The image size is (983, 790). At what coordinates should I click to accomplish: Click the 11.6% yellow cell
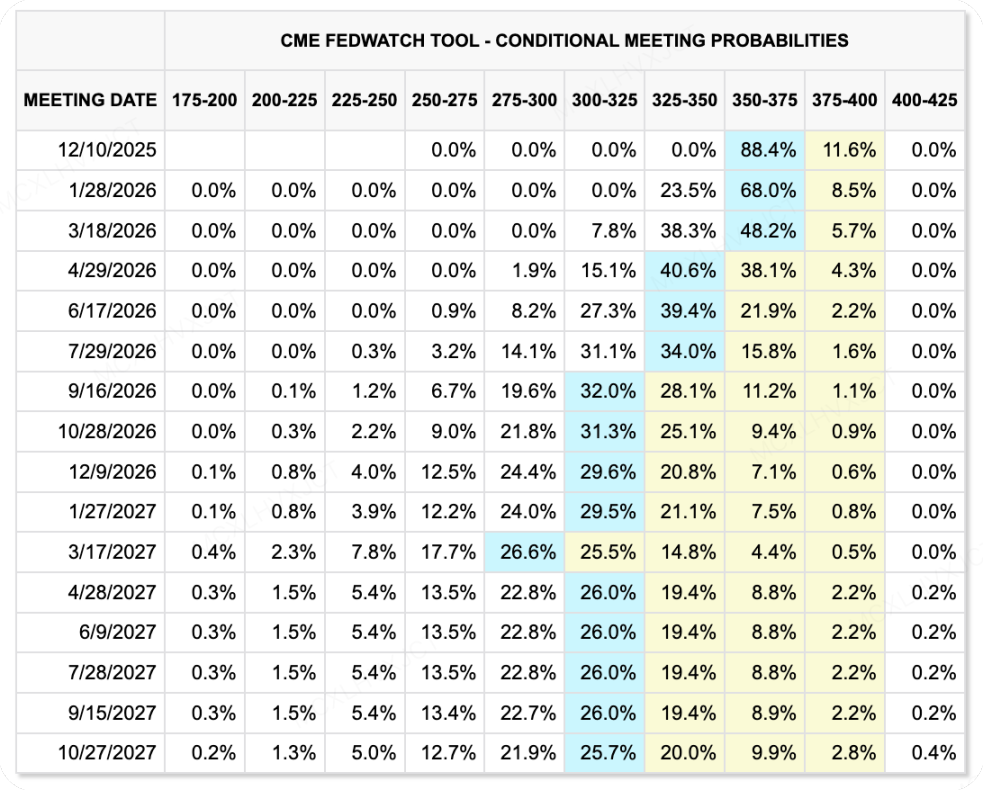[x=844, y=150]
